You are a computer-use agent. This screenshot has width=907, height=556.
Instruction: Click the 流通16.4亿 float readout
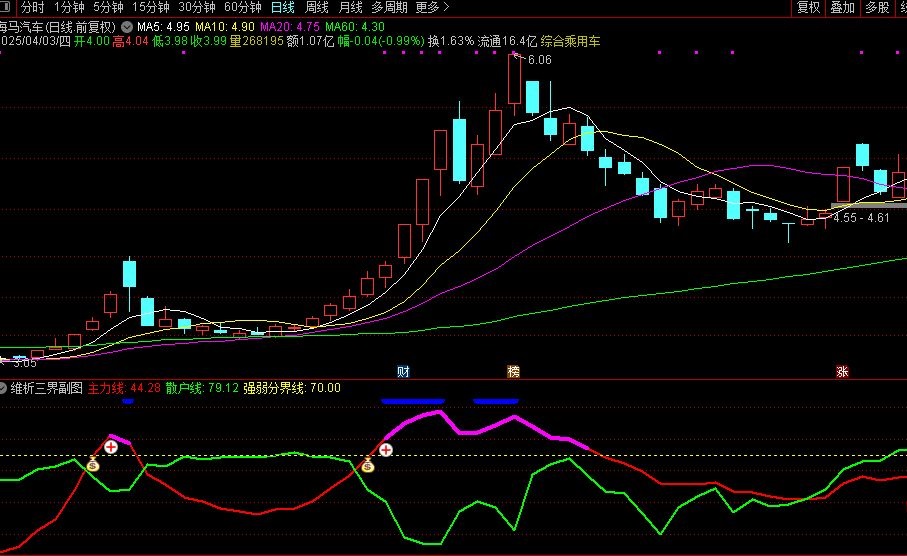point(507,41)
